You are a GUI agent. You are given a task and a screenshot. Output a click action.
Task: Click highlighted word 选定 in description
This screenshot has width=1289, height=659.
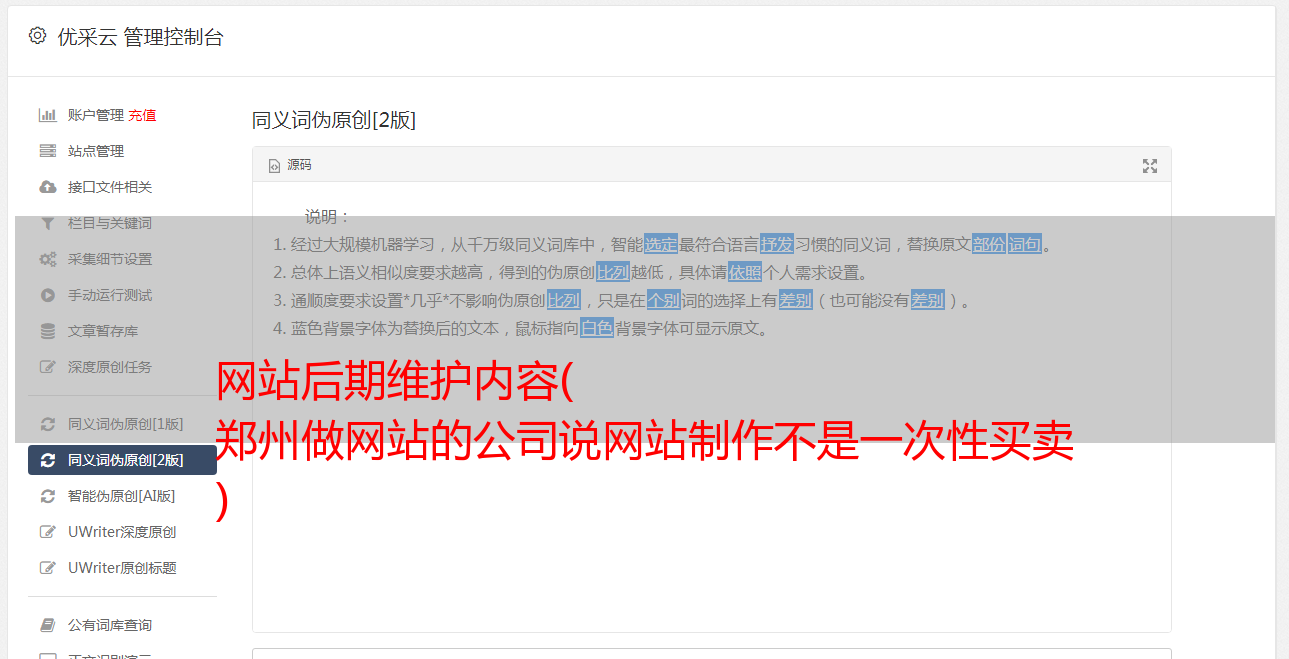(661, 244)
